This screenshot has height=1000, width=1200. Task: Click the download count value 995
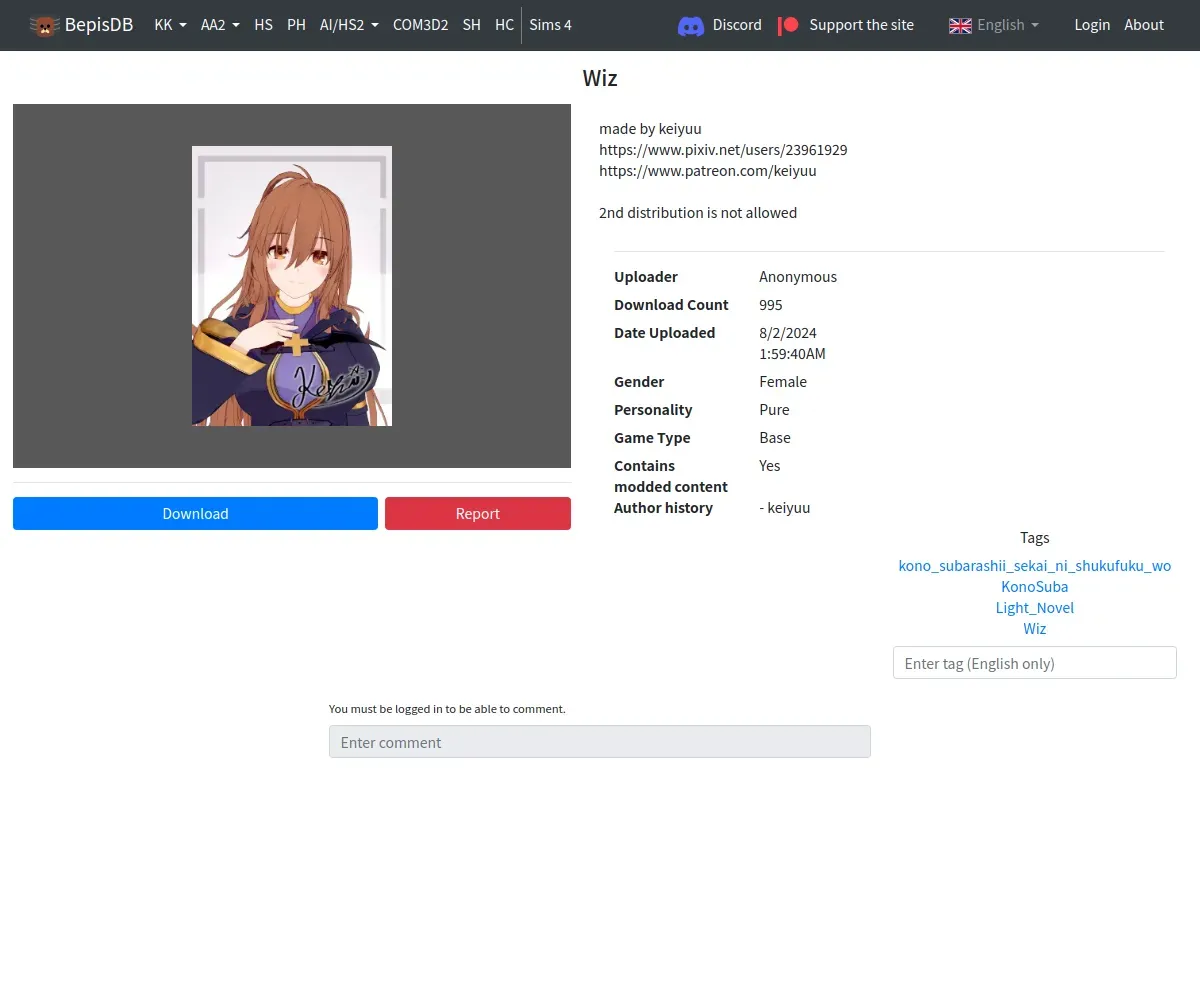pyautogui.click(x=771, y=305)
